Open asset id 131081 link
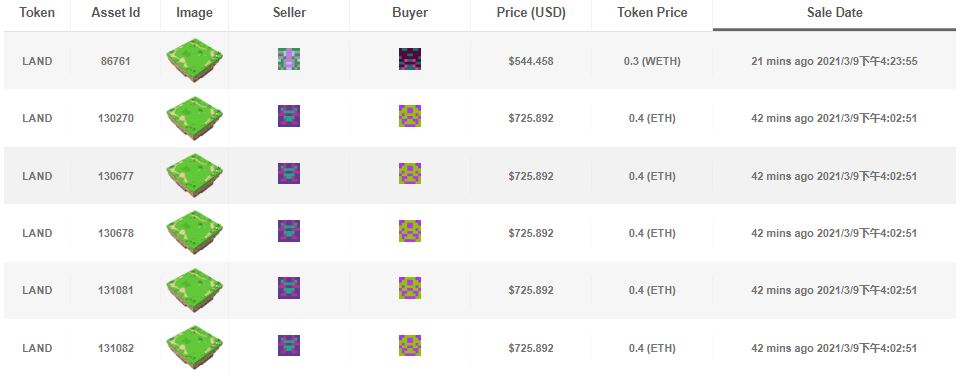This screenshot has height=376, width=960. click(115, 290)
